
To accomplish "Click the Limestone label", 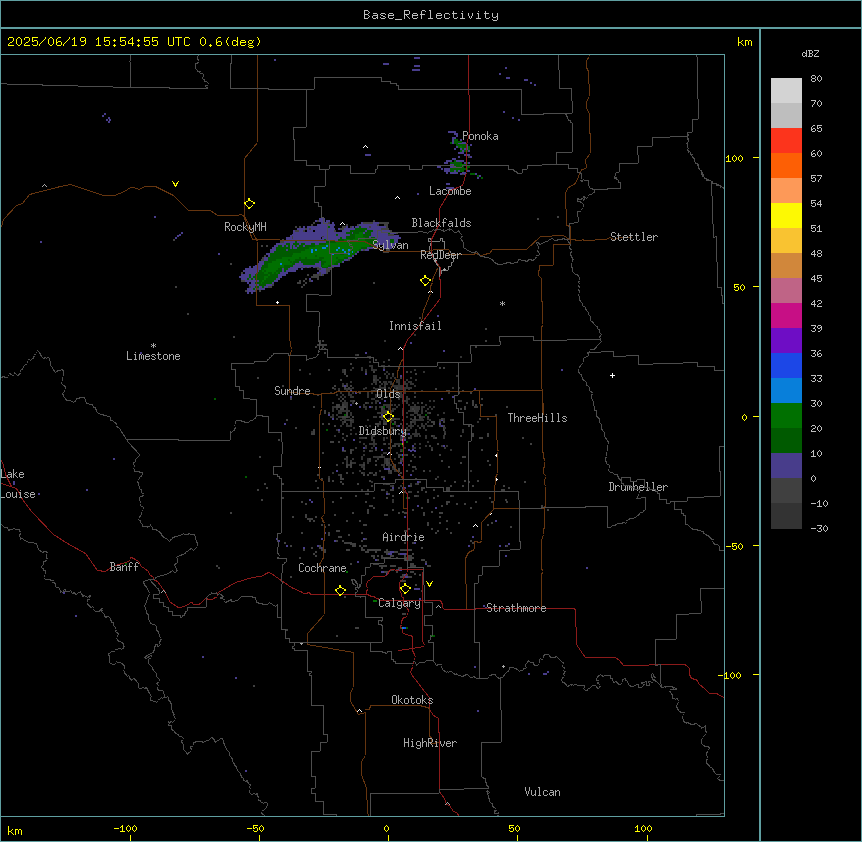I will pyautogui.click(x=153, y=356).
